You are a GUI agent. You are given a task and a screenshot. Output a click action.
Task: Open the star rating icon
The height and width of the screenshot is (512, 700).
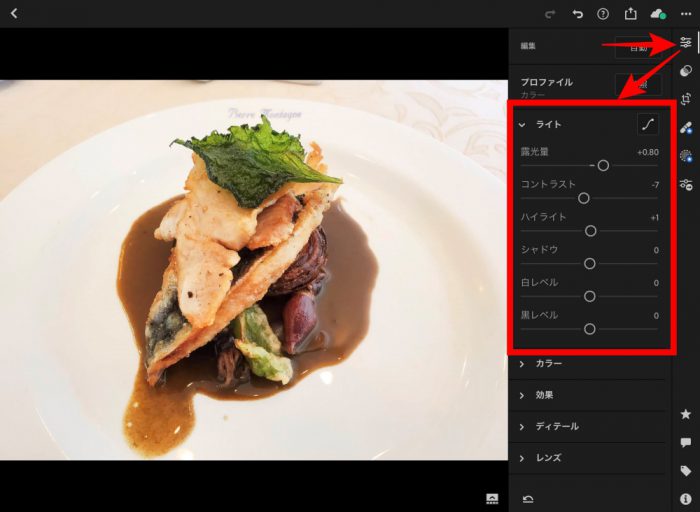[x=686, y=414]
